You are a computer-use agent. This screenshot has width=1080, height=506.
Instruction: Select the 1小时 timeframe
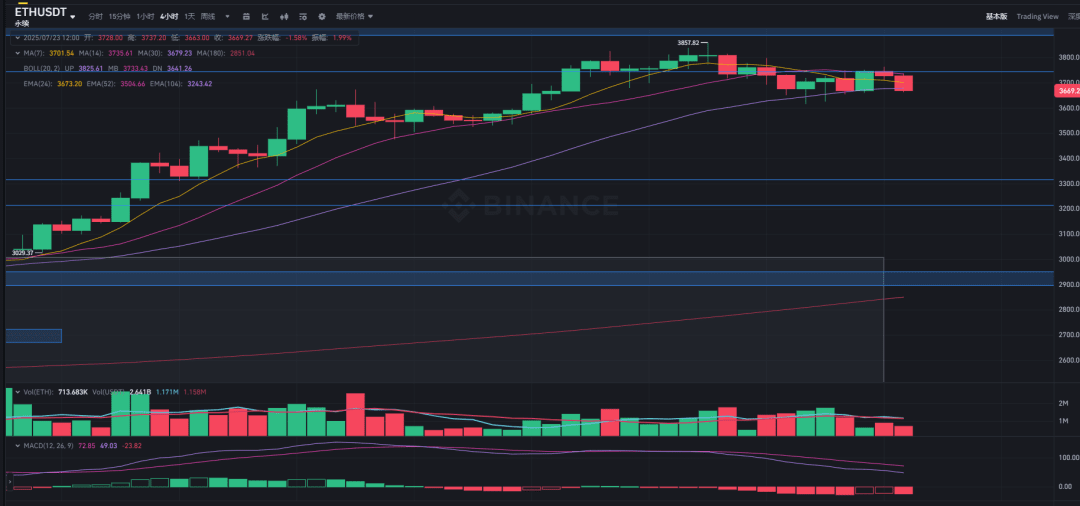pyautogui.click(x=145, y=16)
